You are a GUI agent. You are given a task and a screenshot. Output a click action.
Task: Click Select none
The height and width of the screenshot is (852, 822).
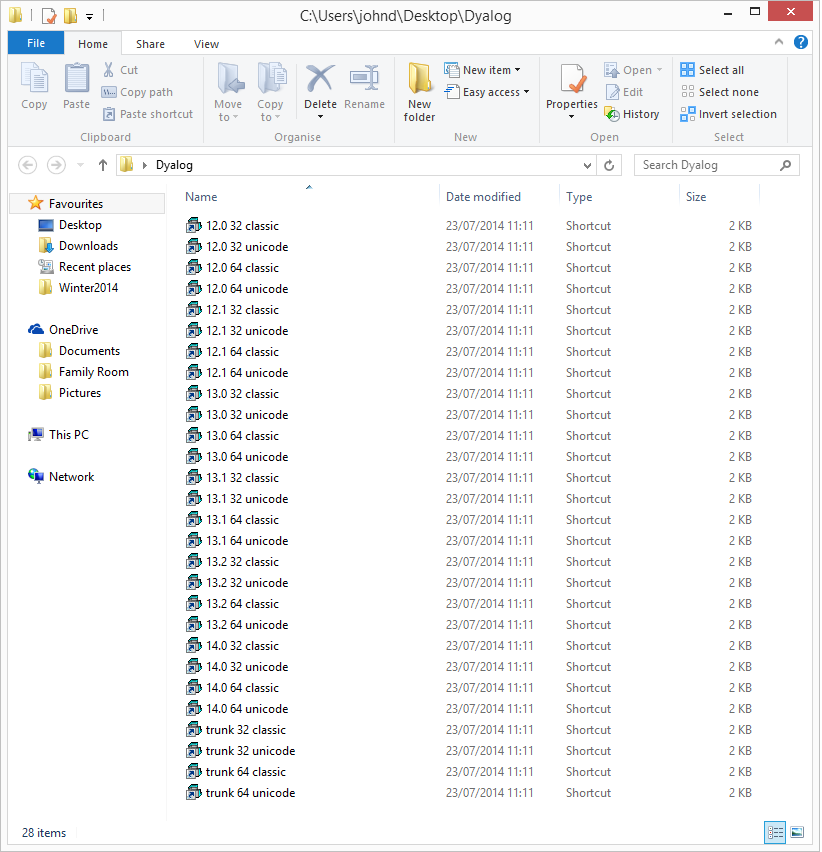tap(720, 92)
